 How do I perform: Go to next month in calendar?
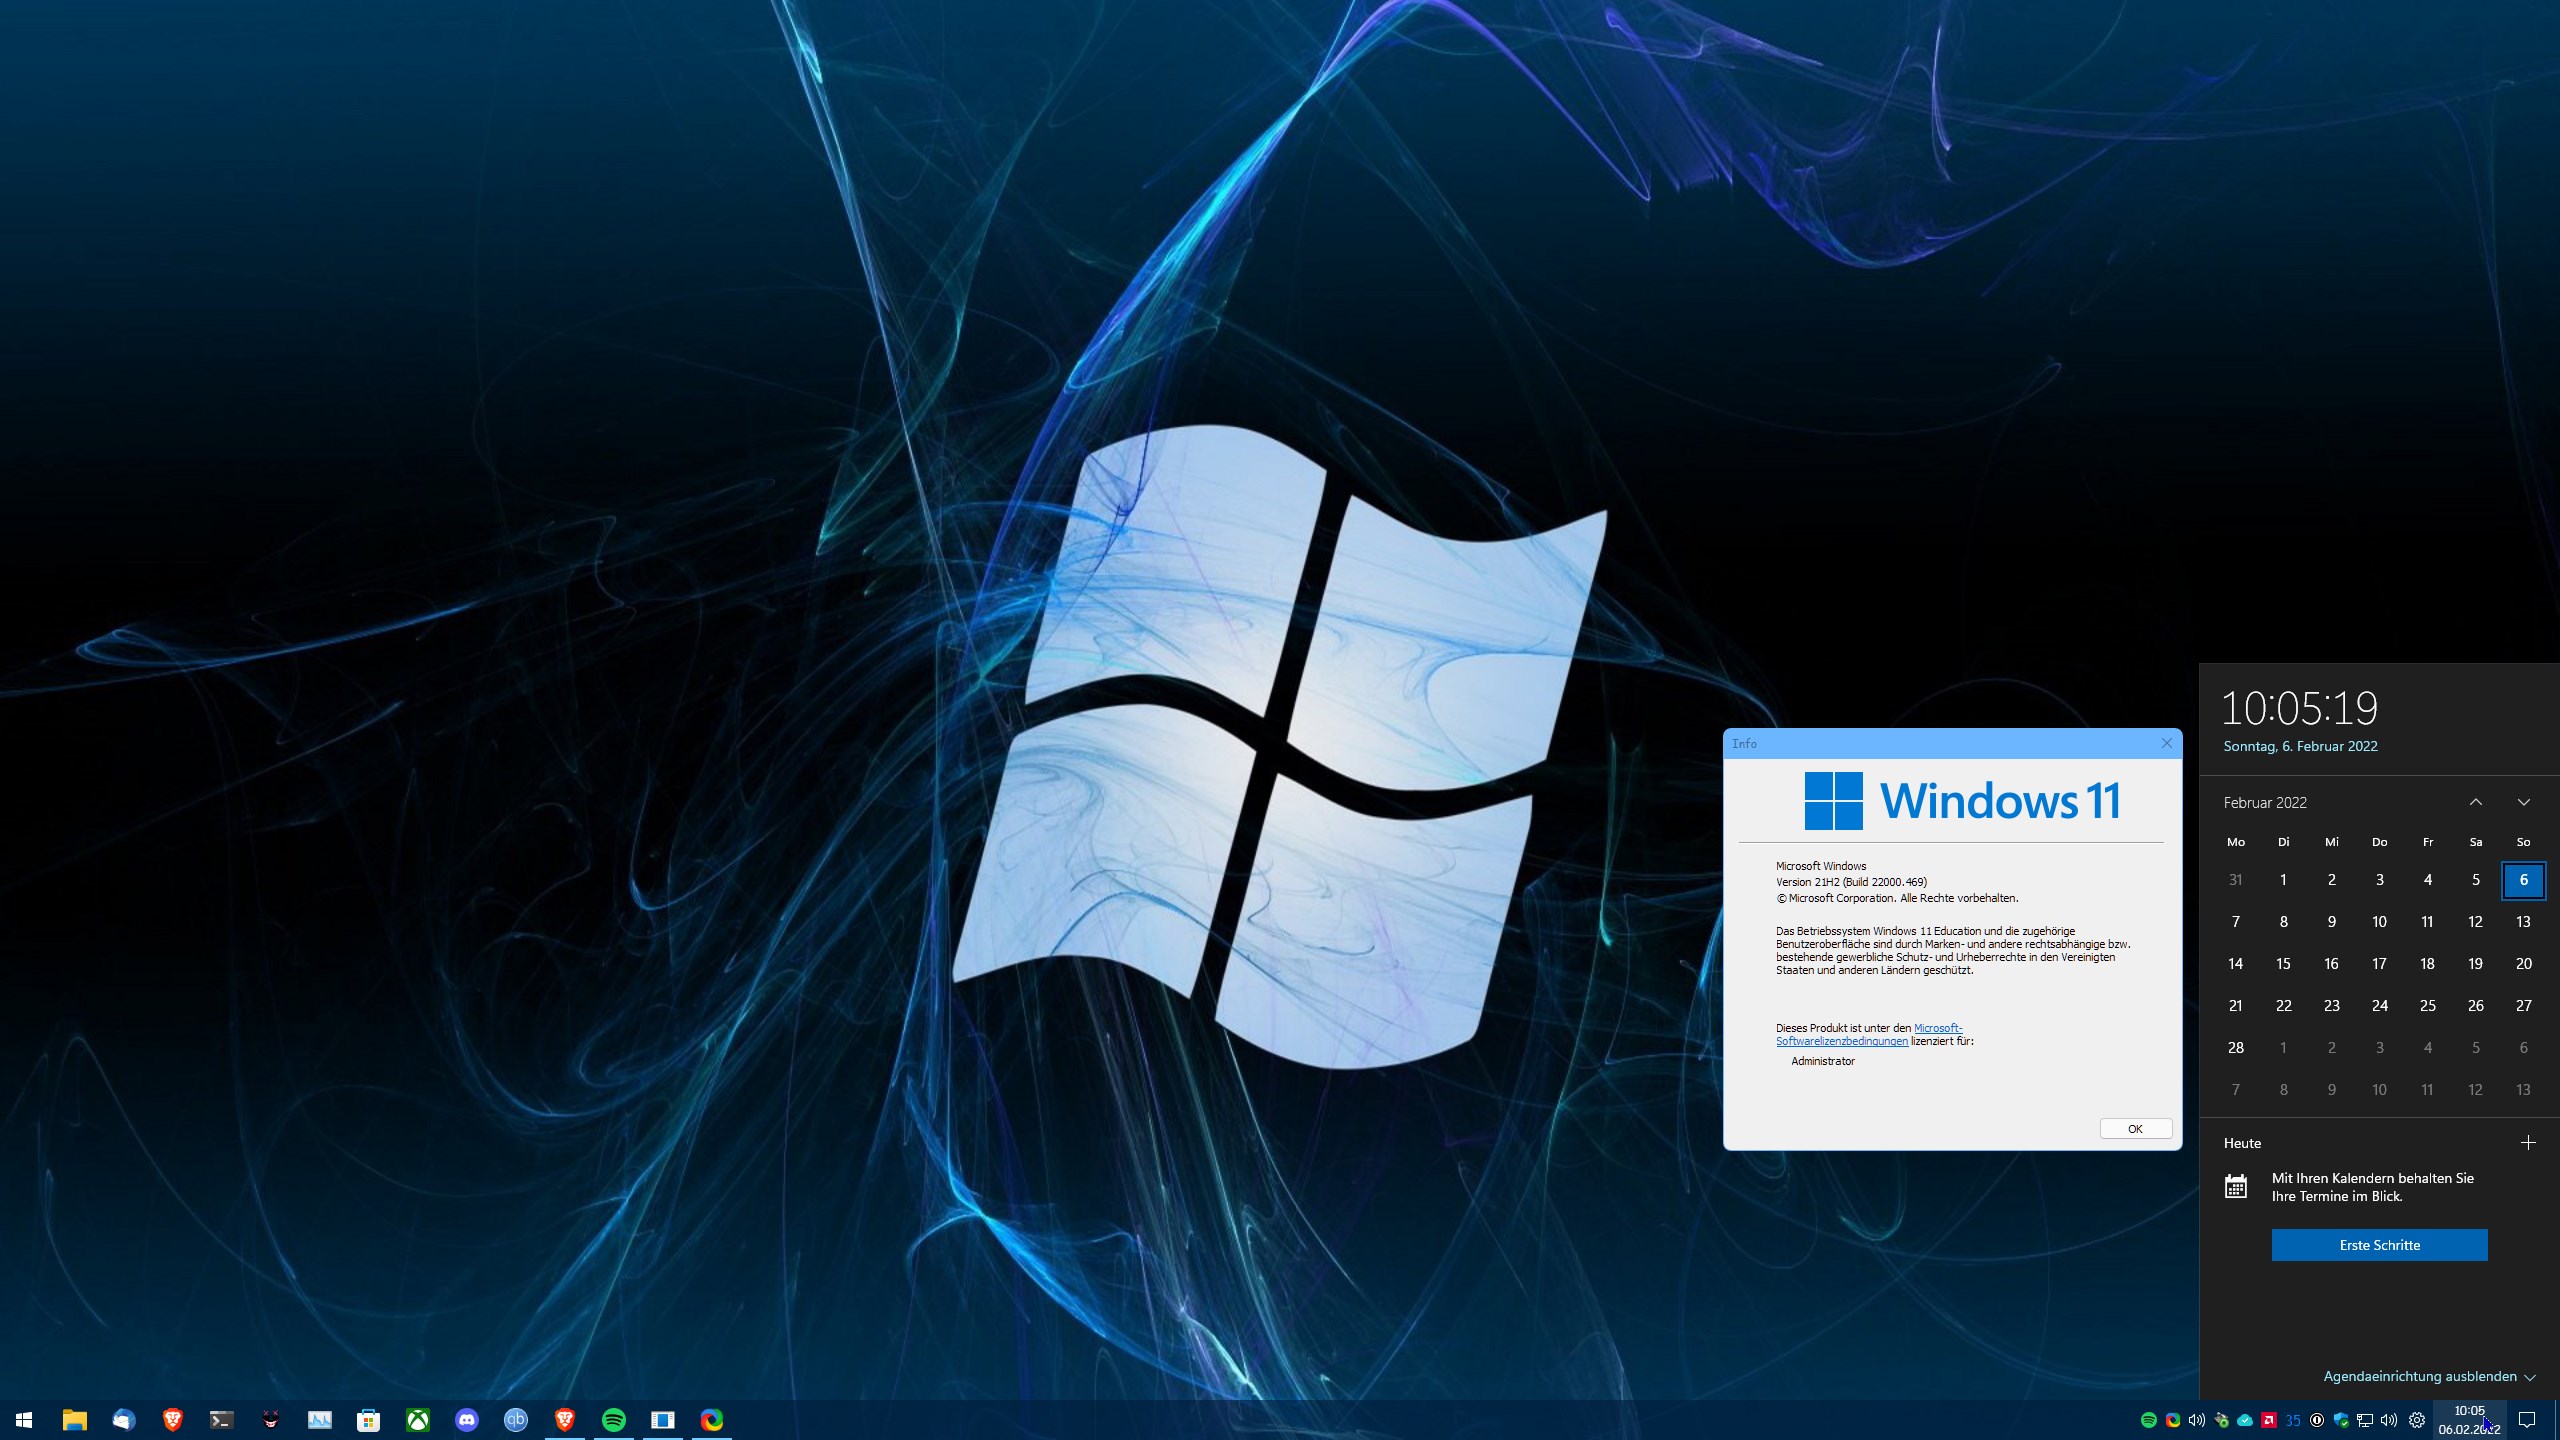(2524, 802)
